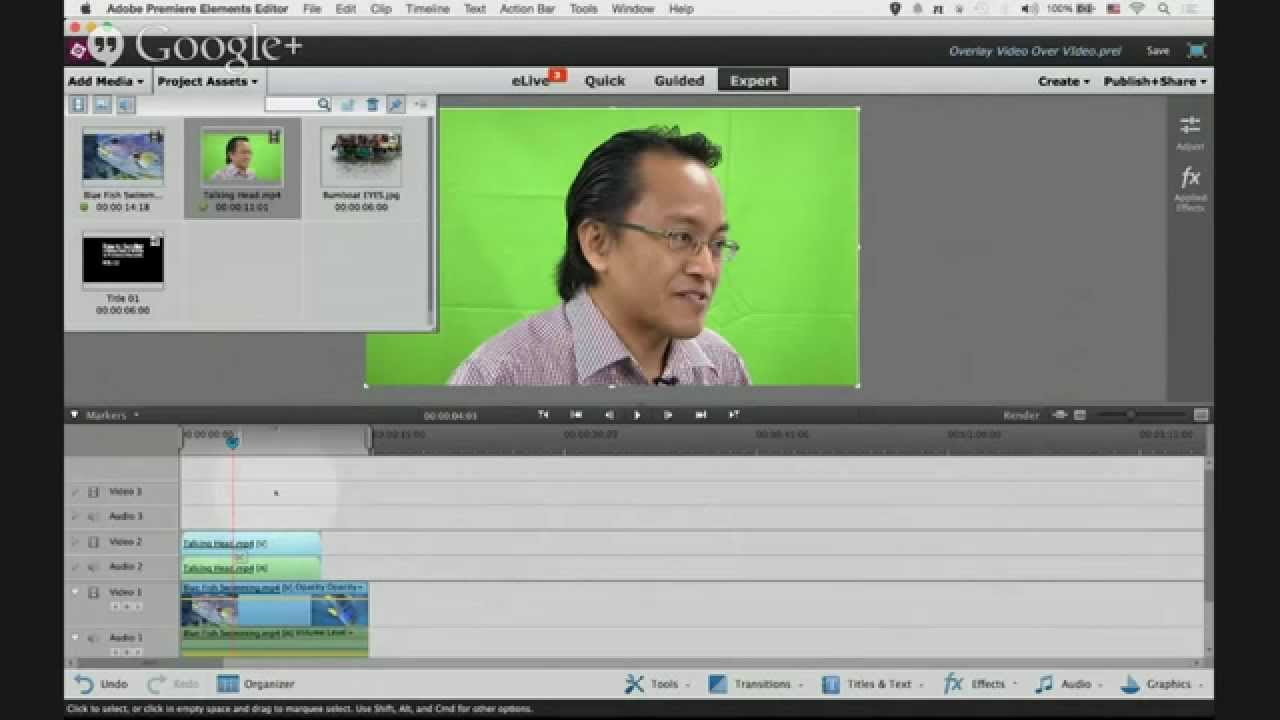The width and height of the screenshot is (1280, 720).
Task: Switch to the Expert tab
Action: click(x=753, y=81)
